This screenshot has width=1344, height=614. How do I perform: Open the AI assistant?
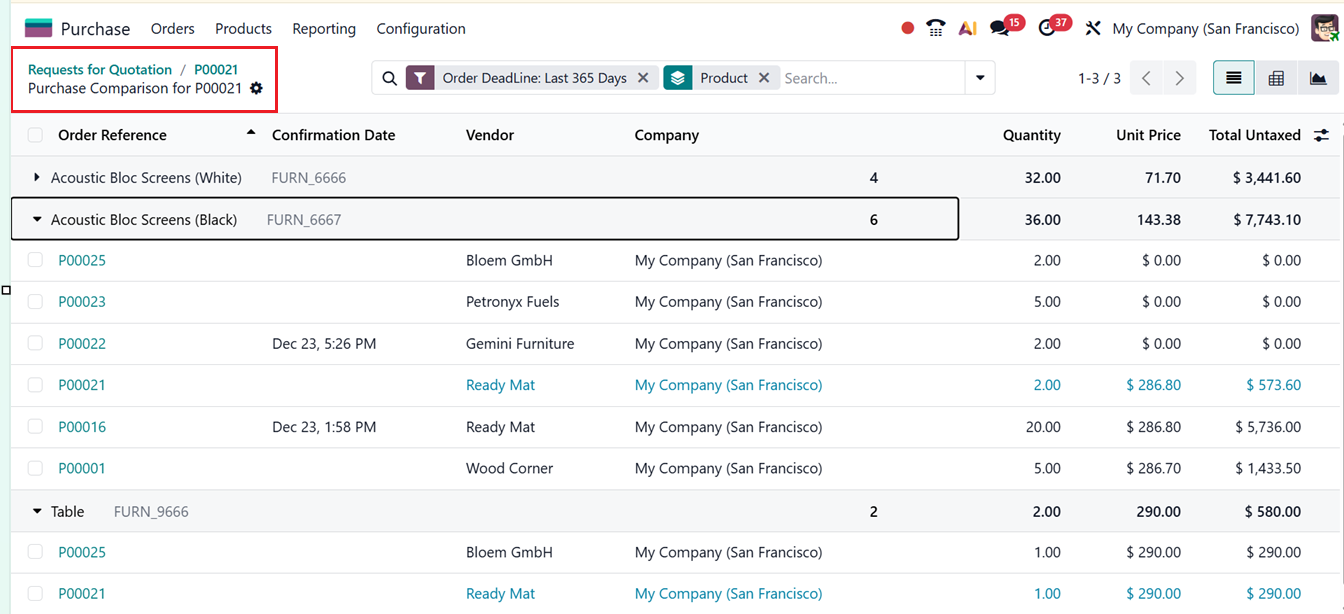tap(966, 27)
